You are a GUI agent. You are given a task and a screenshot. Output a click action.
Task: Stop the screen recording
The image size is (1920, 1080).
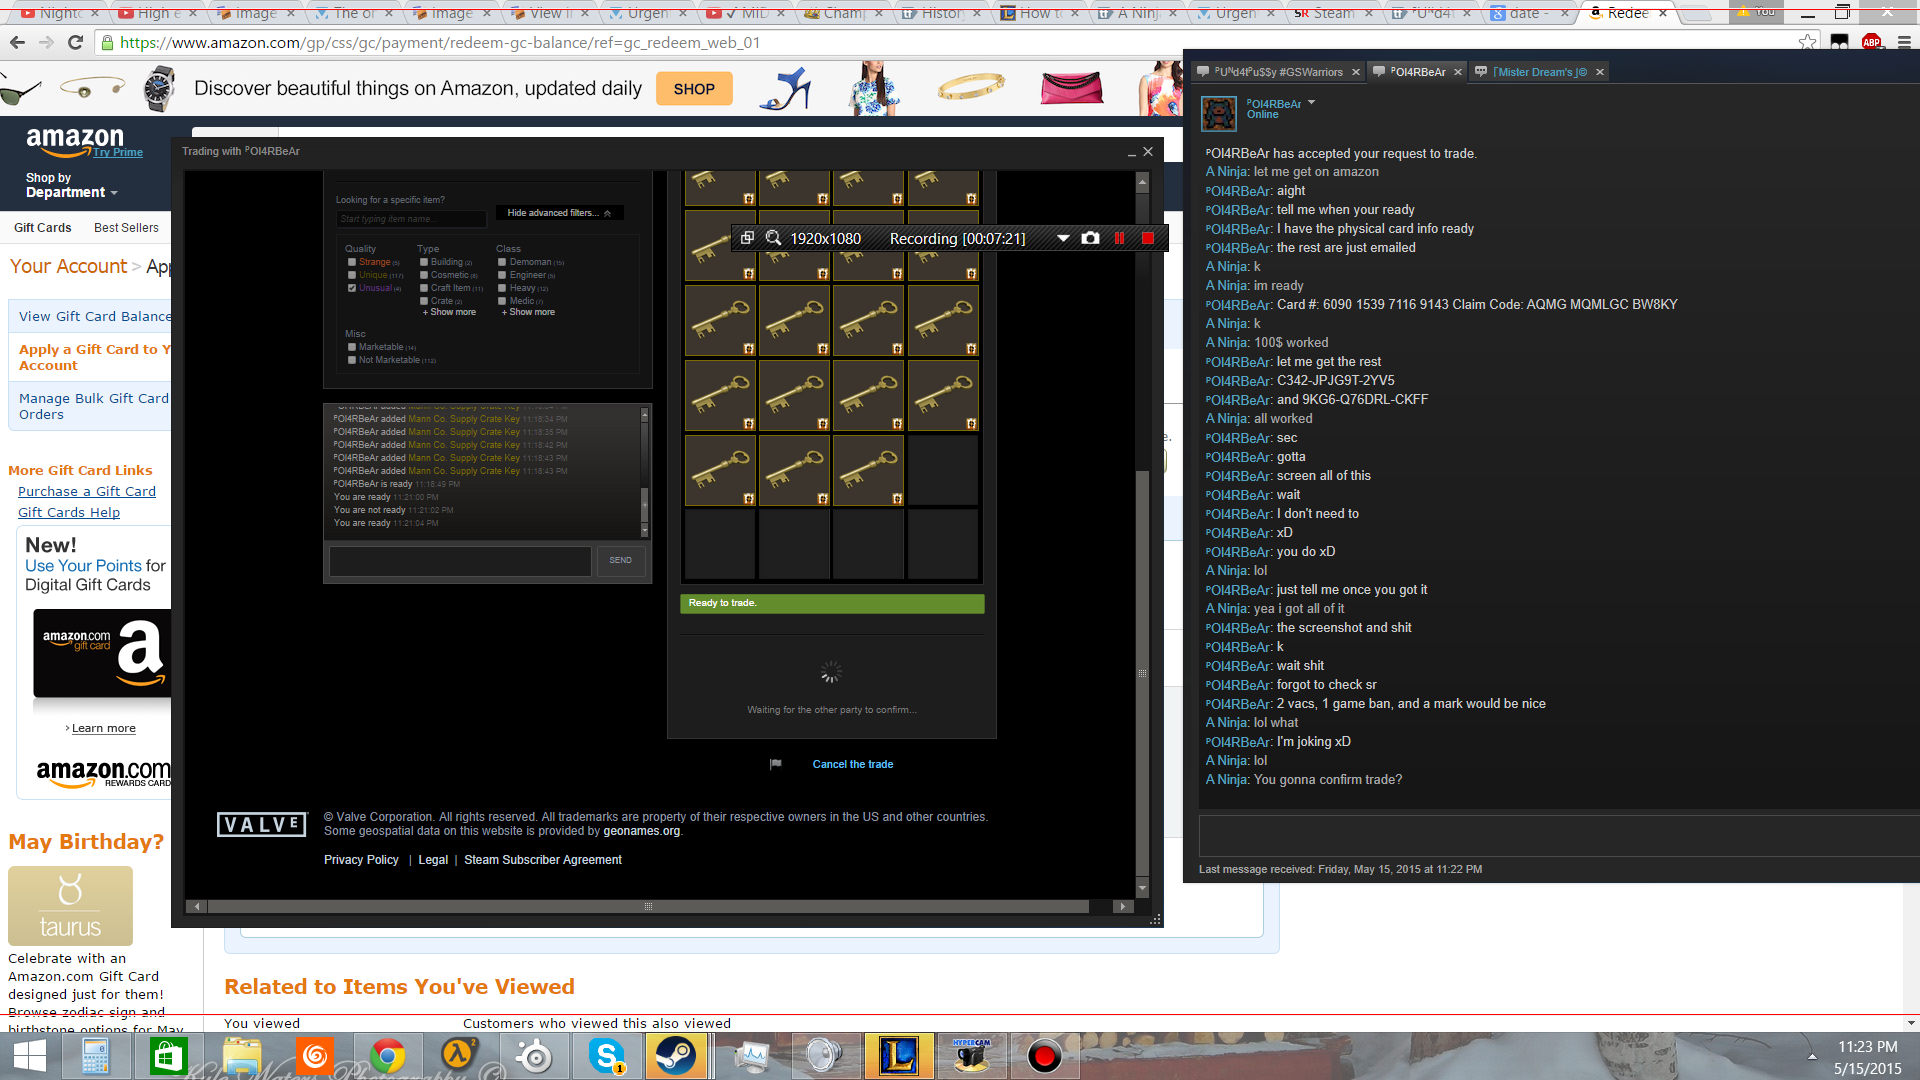[x=1148, y=238]
